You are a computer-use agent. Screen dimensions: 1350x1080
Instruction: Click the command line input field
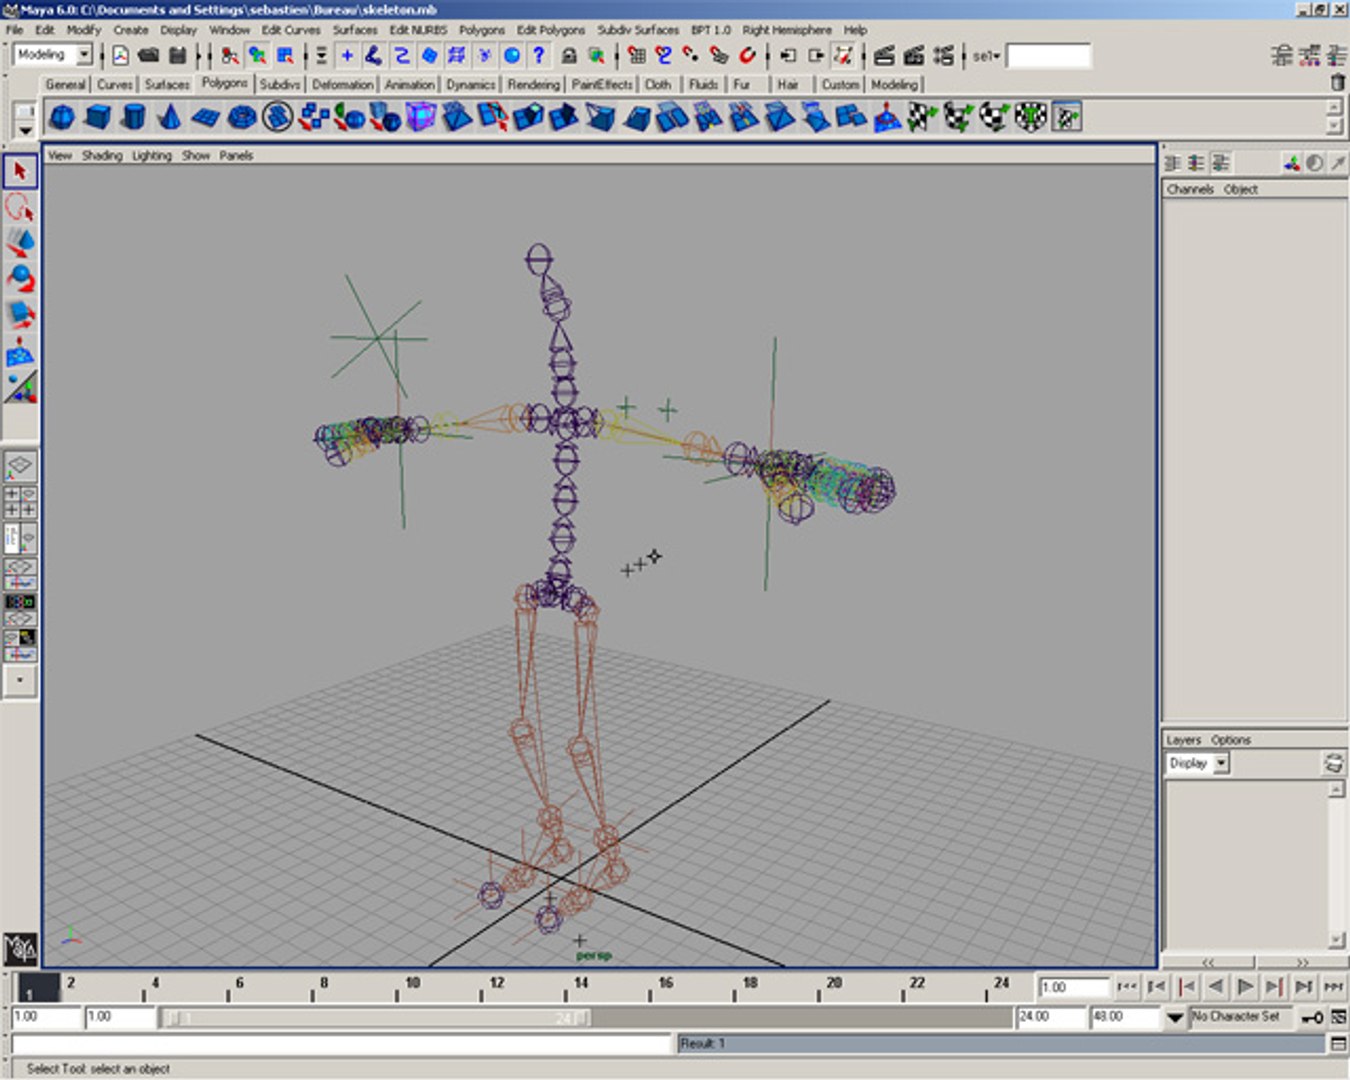pos(343,1044)
